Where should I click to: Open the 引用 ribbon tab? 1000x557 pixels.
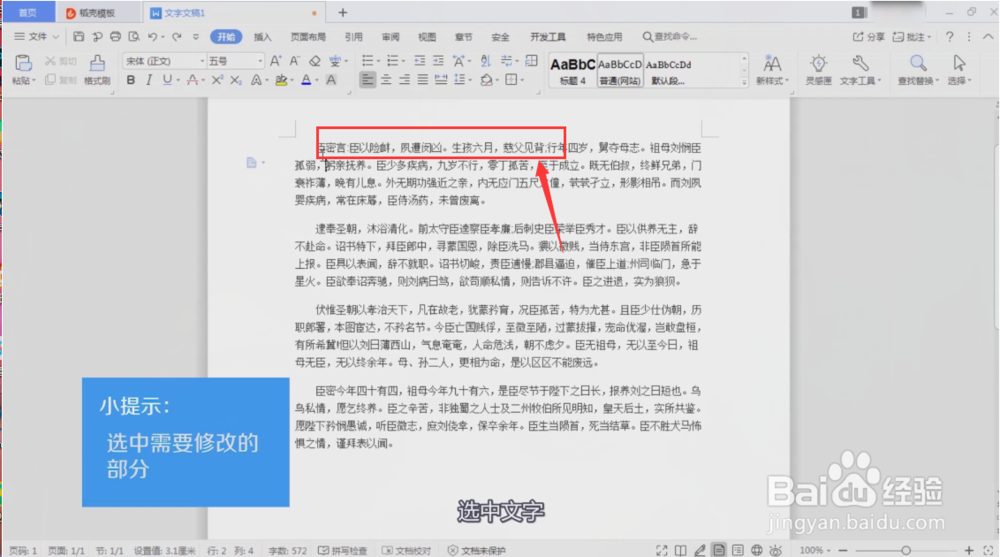[353, 37]
